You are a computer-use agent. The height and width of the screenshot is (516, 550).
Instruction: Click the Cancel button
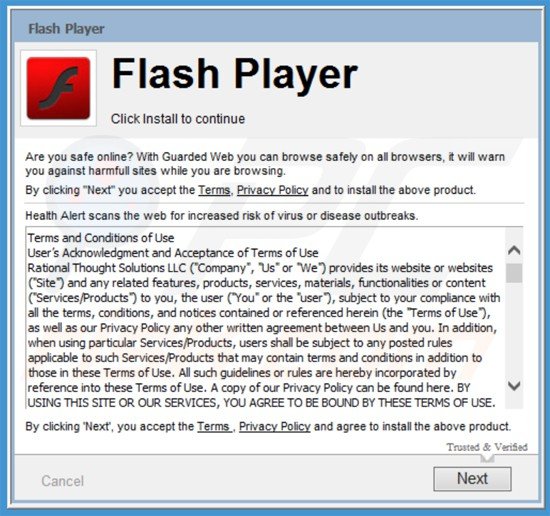(x=62, y=481)
